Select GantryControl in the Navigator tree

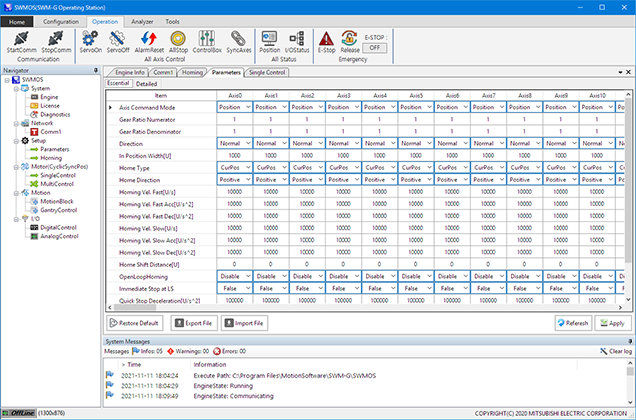pos(59,208)
